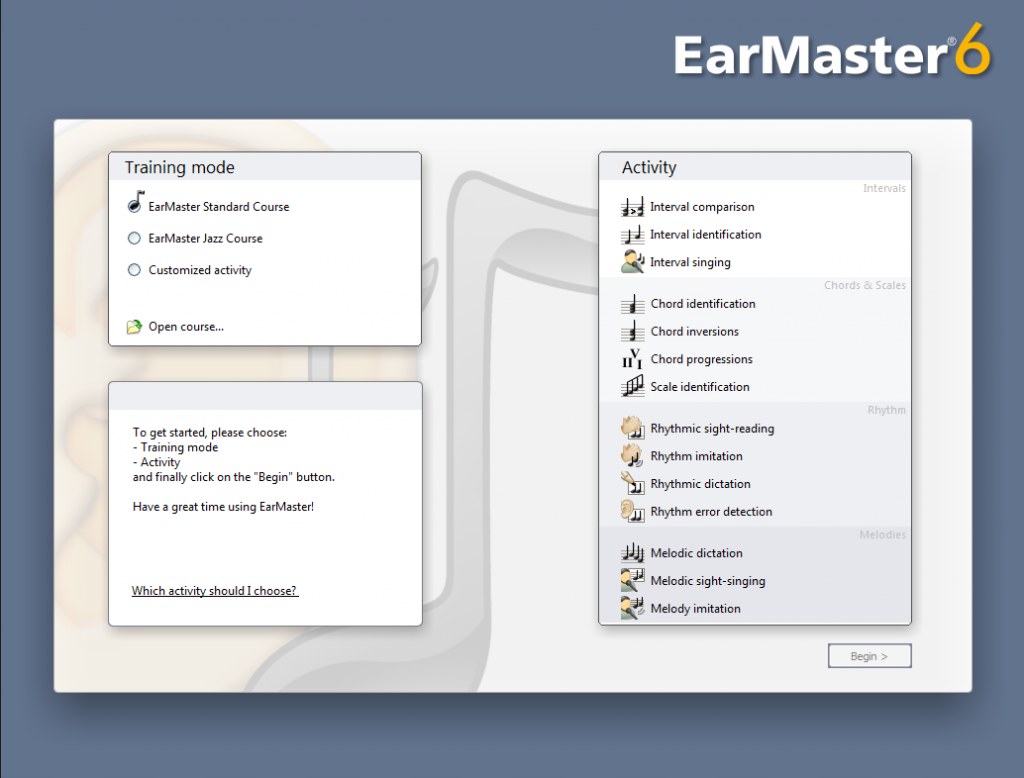Open the 'Open course...' folder icon
Image resolution: width=1024 pixels, height=778 pixels.
135,327
